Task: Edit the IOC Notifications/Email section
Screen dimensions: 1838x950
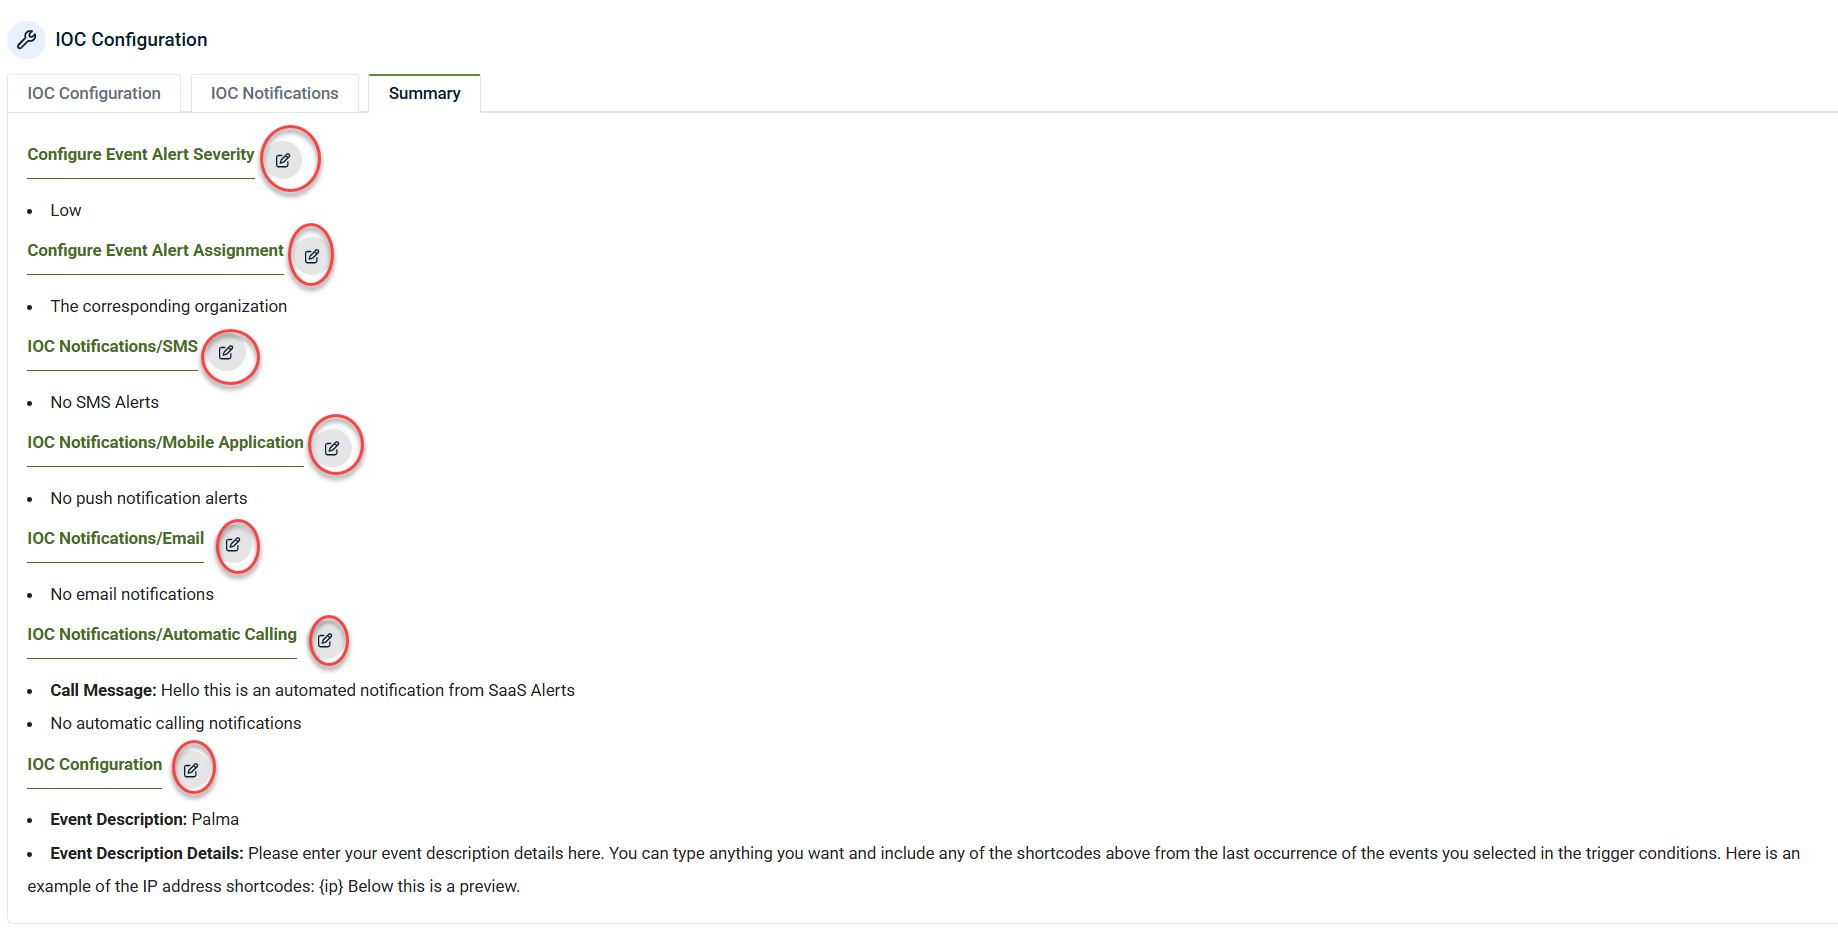Action: (x=233, y=544)
